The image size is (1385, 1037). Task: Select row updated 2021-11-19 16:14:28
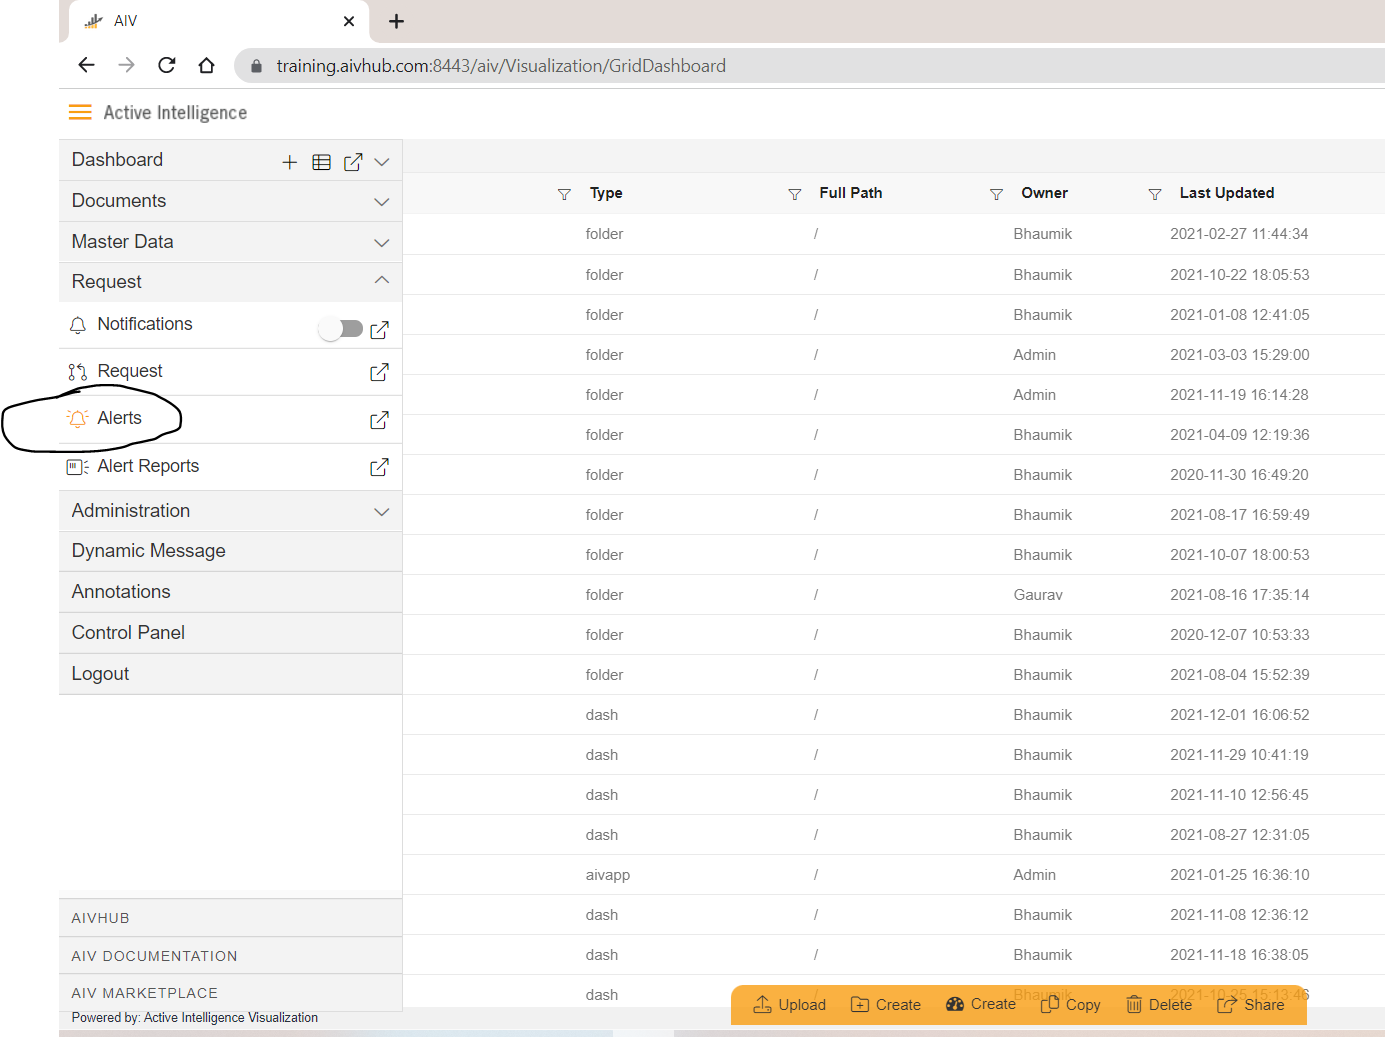(894, 395)
